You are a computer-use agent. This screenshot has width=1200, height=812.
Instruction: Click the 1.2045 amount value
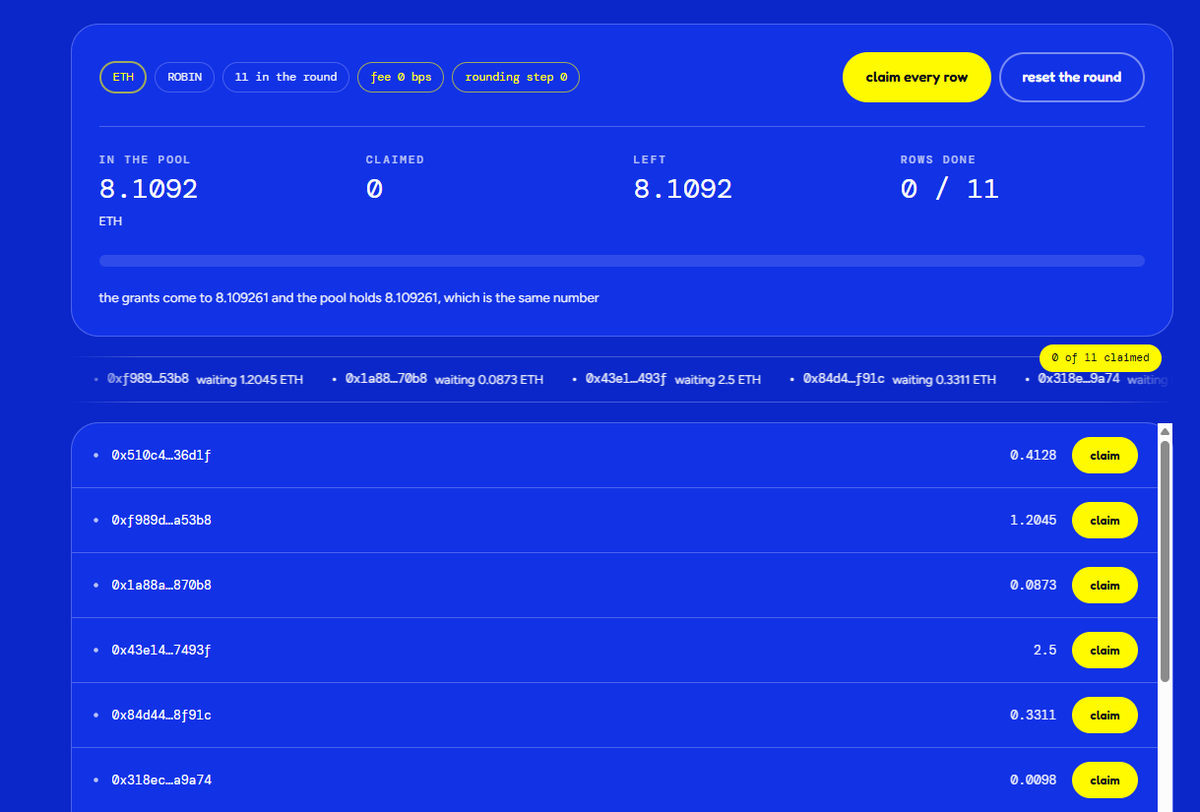point(1033,520)
